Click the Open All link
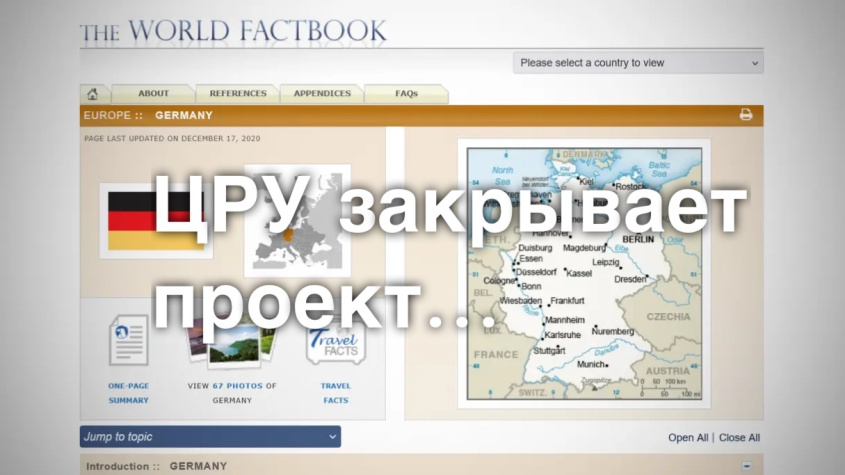This screenshot has width=845, height=475. [x=688, y=438]
